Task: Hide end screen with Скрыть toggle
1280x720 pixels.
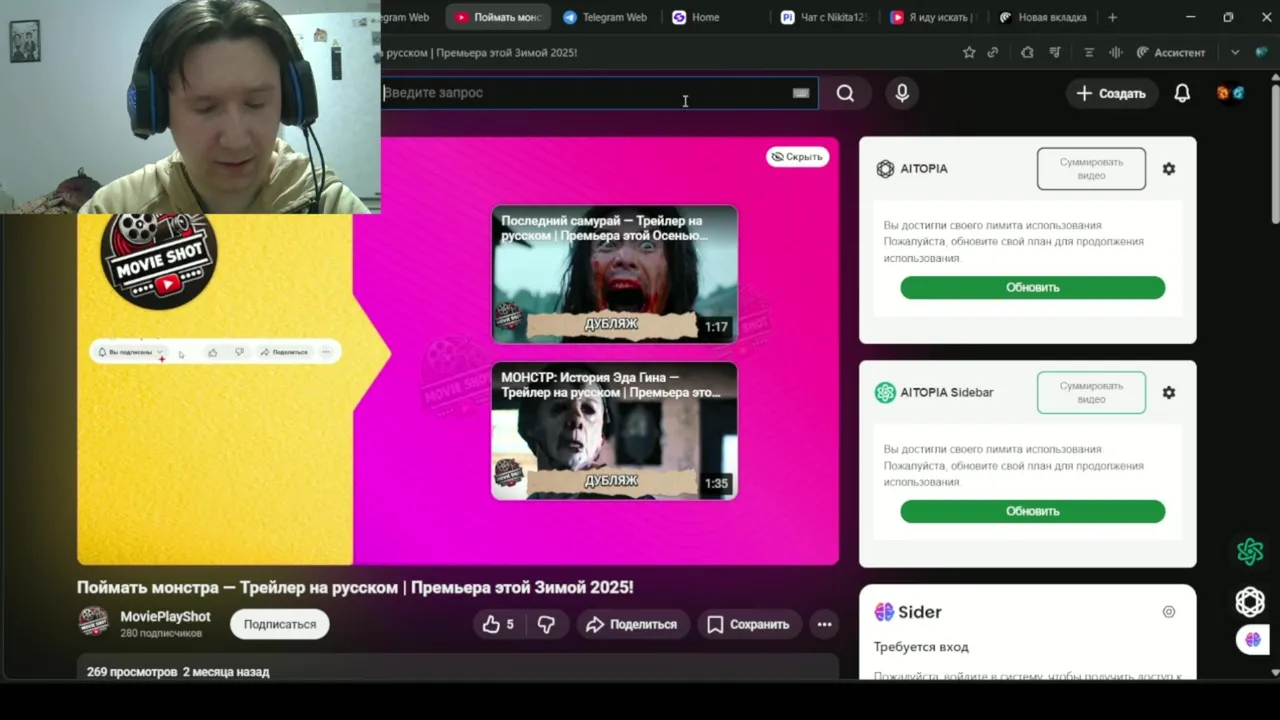Action: tap(797, 156)
